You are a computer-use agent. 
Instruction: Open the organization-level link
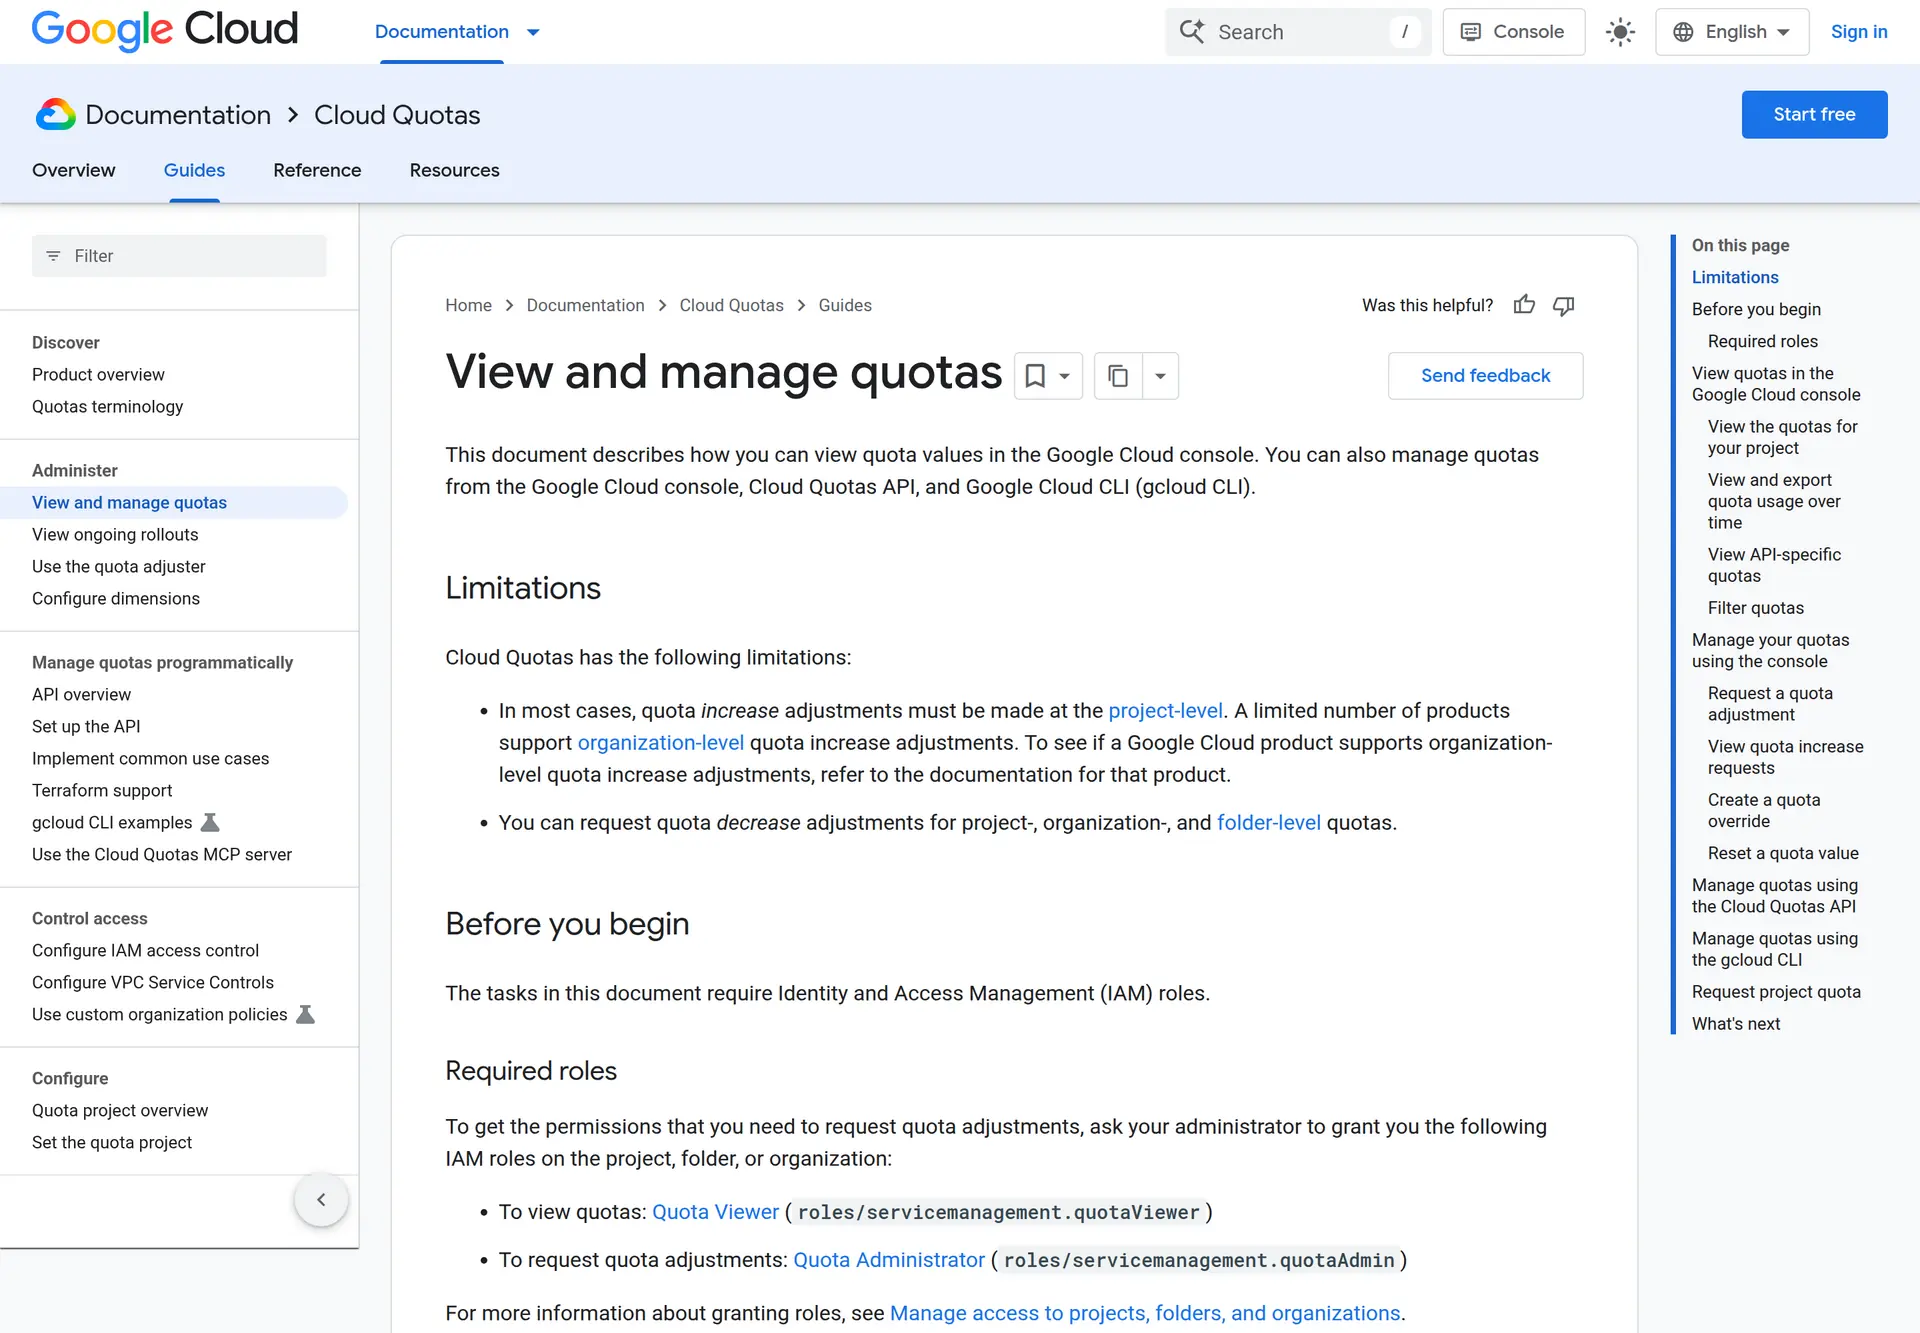pos(661,742)
